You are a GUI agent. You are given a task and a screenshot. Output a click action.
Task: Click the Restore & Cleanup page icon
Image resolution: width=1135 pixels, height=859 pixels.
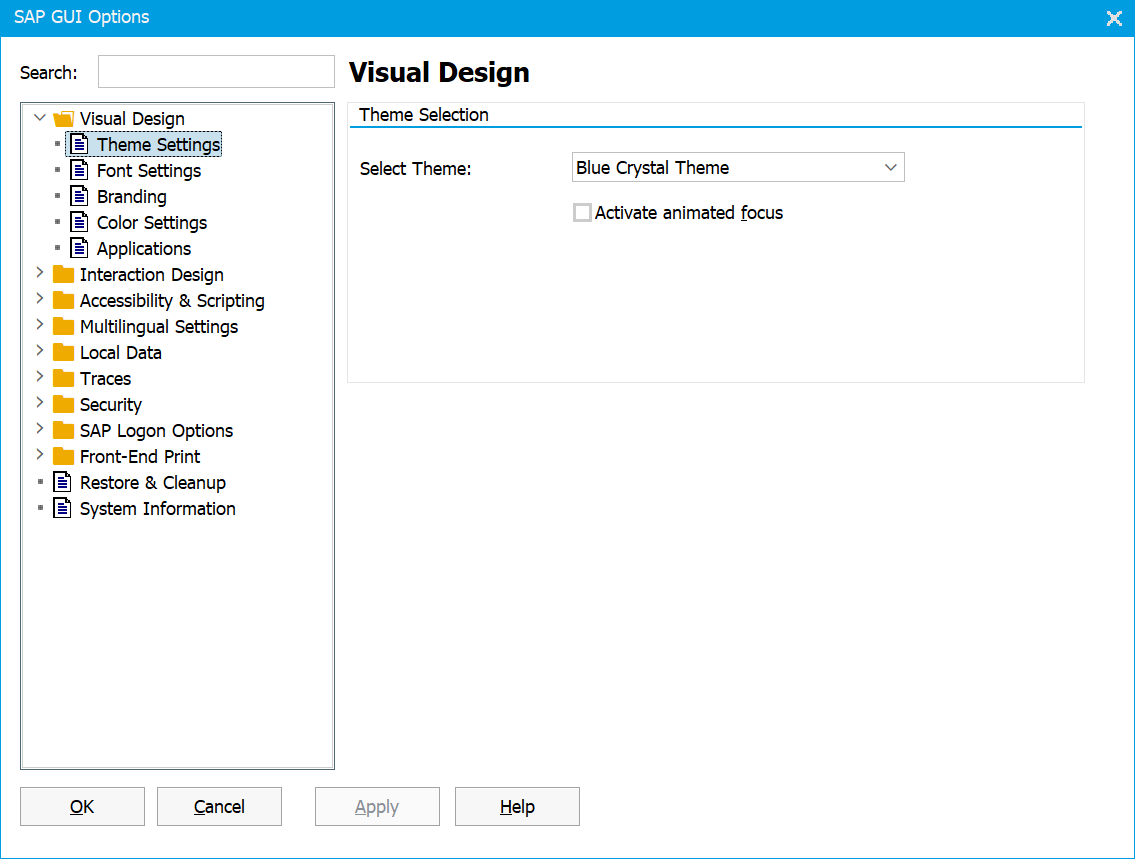pyautogui.click(x=60, y=482)
